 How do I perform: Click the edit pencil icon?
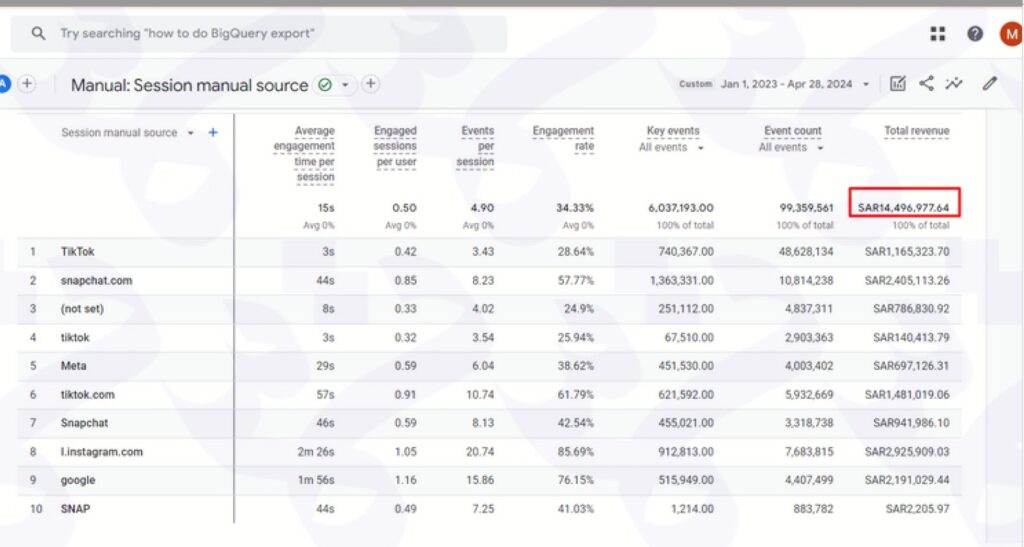tap(990, 84)
